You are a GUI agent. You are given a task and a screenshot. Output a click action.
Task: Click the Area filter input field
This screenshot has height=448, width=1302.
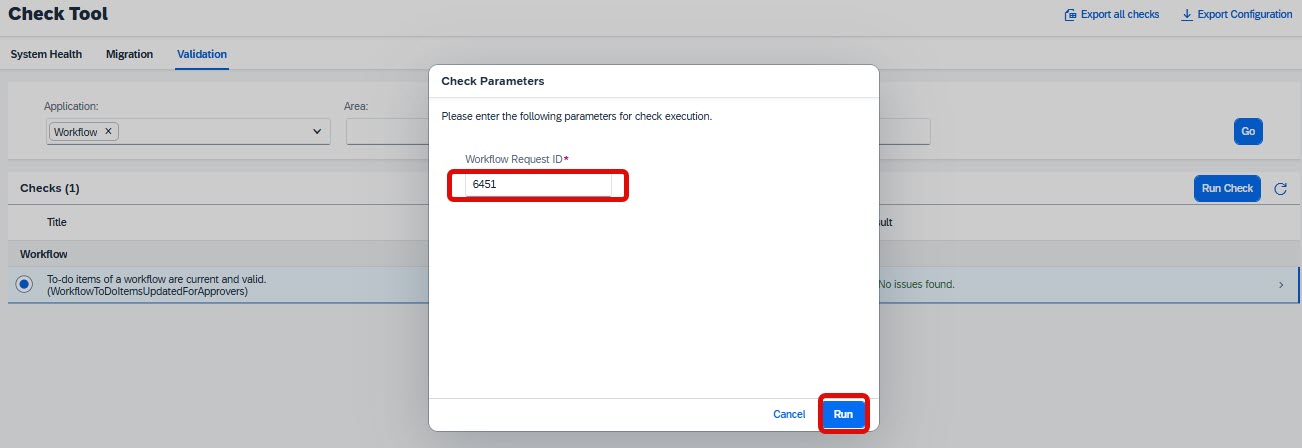(387, 131)
